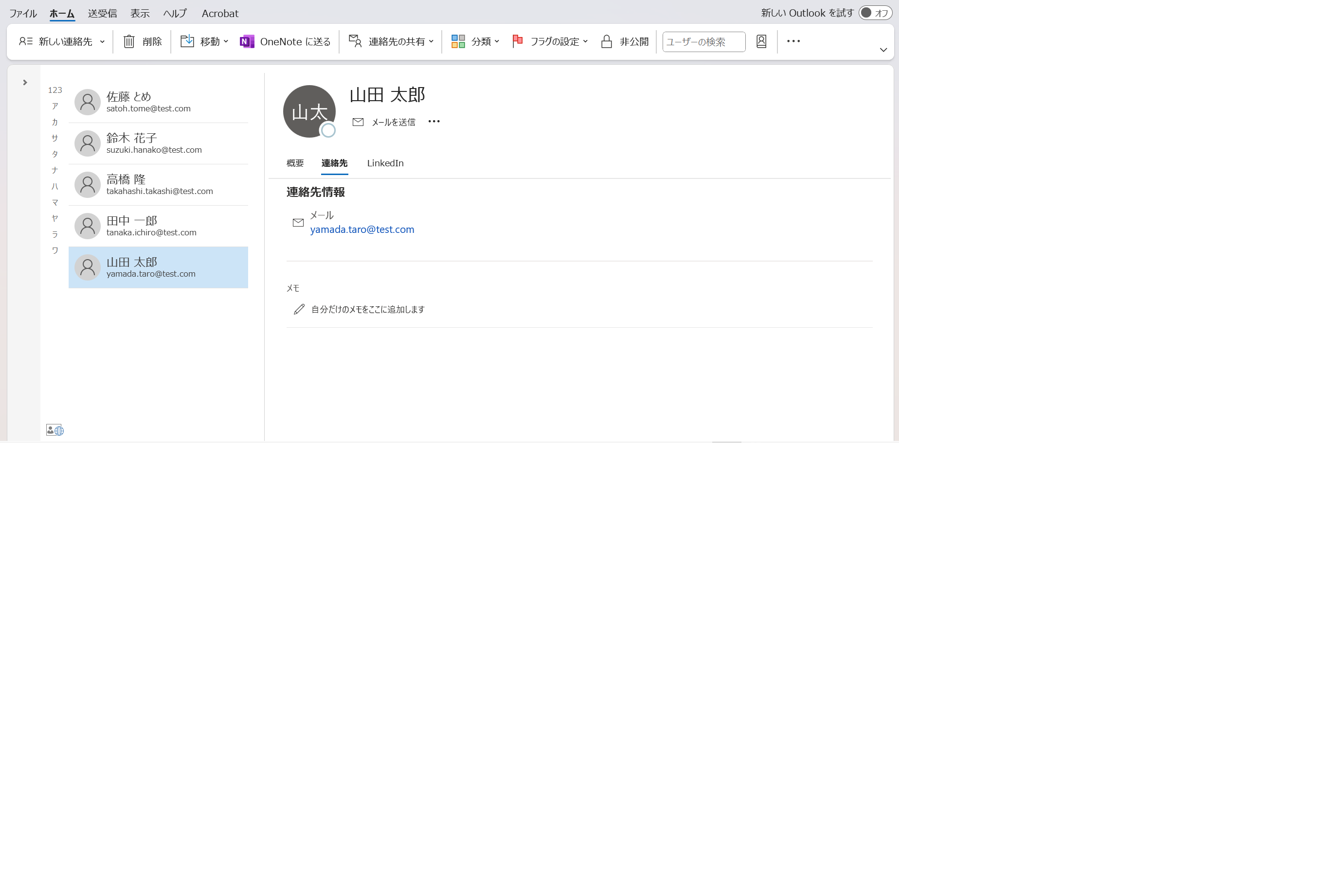
Task: Jump to タ in index
Action: [55, 154]
